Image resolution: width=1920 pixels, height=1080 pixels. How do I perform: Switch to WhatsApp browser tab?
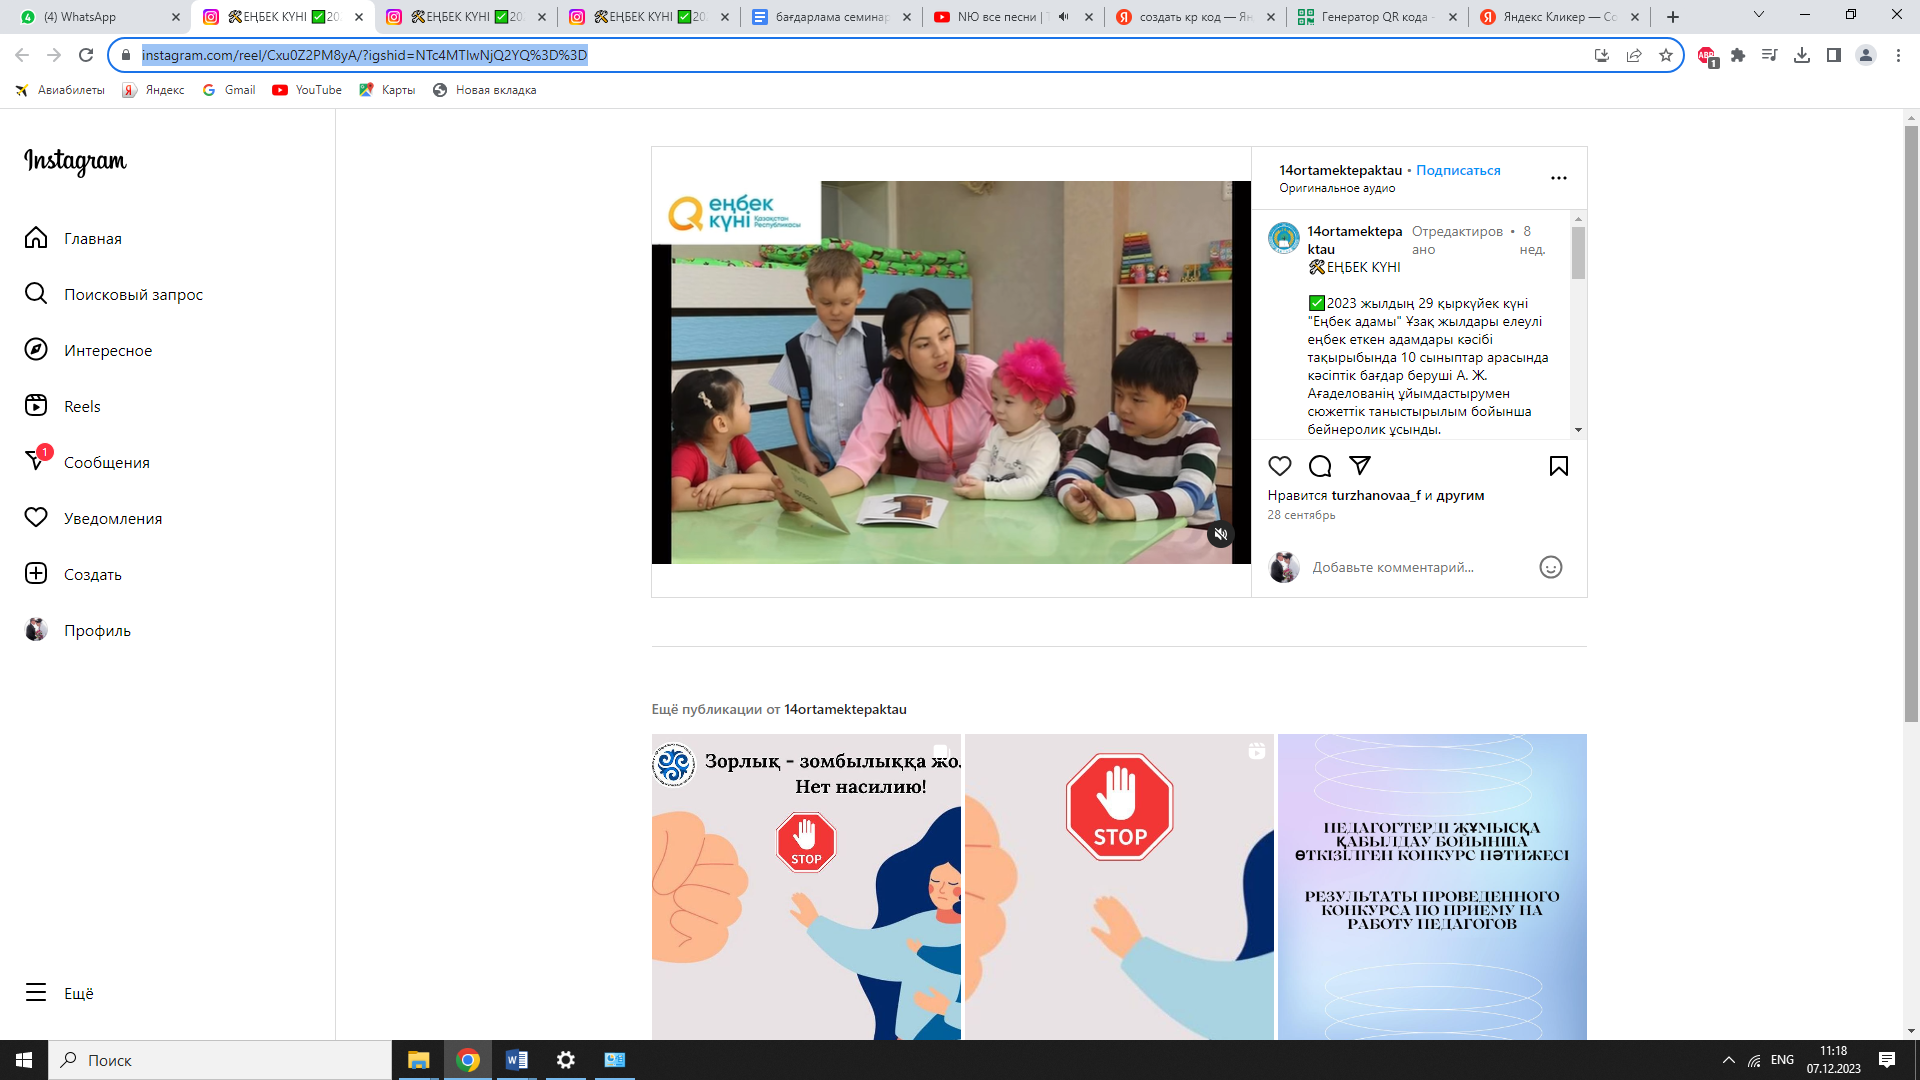point(90,17)
